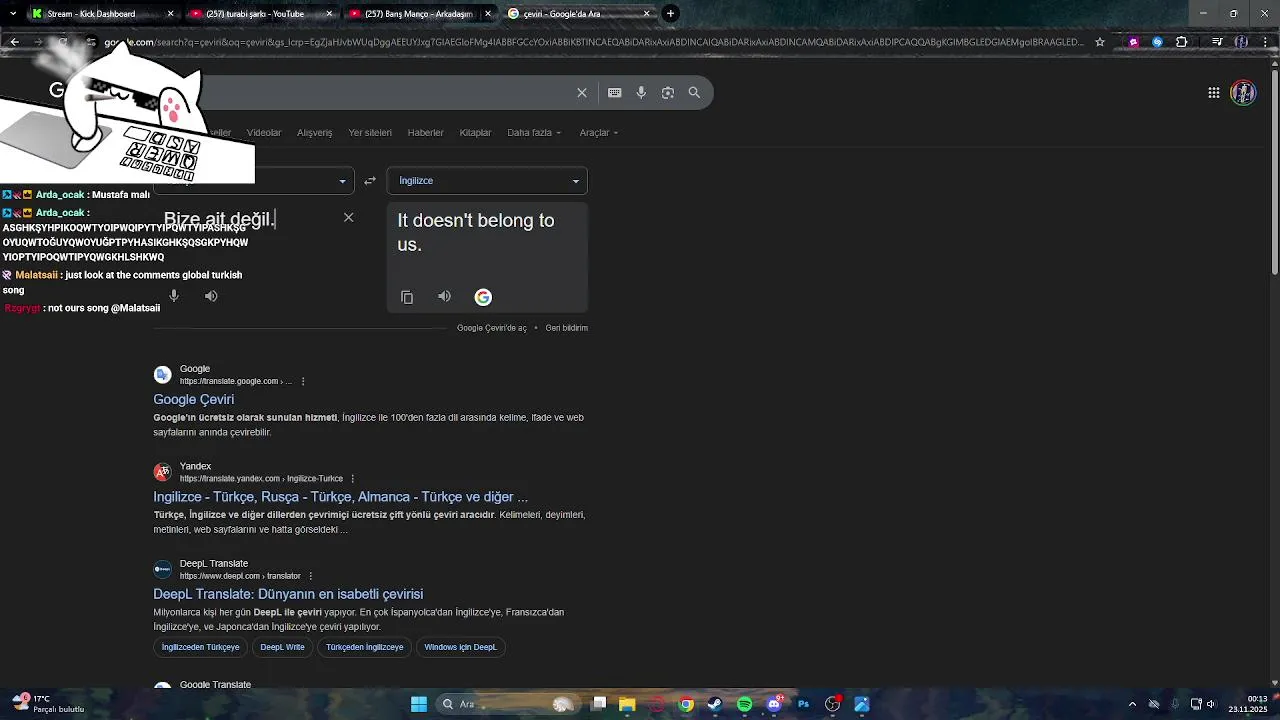
Task: Open File Explorer from the taskbar
Action: click(x=627, y=704)
